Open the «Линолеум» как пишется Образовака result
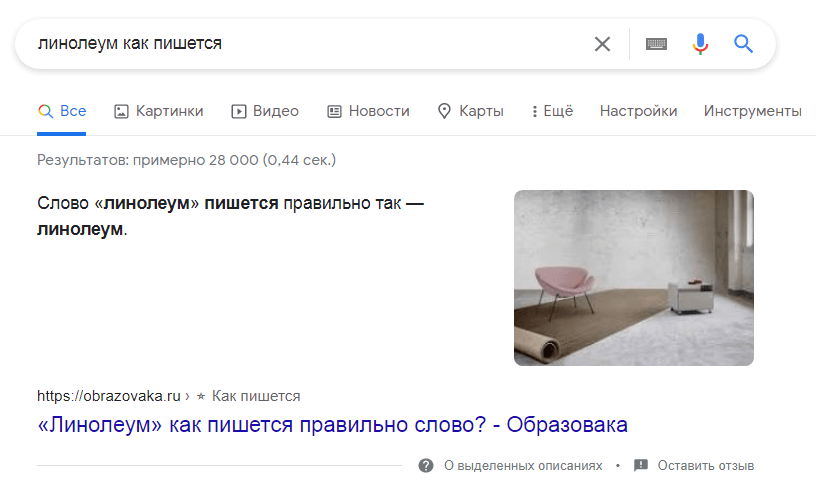Image resolution: width=816 pixels, height=494 pixels. (x=332, y=425)
